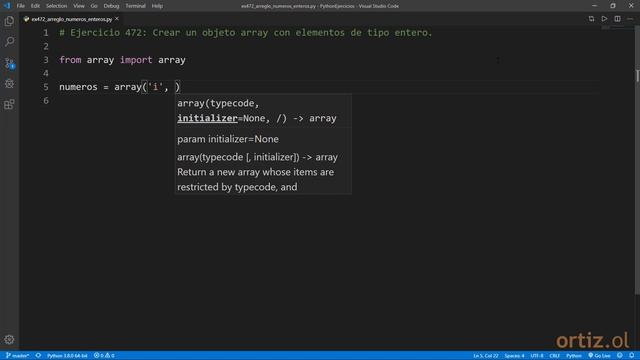Click the 'from' keyword on line 3

click(x=70, y=60)
